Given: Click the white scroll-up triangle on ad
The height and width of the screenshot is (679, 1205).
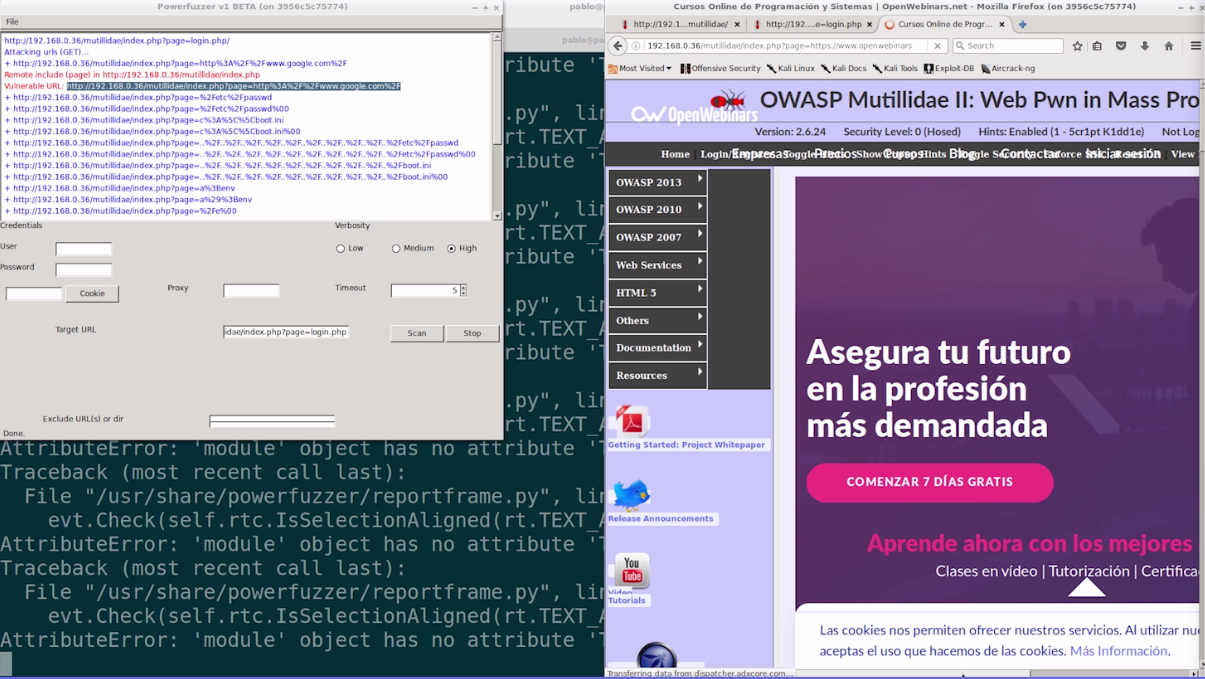Looking at the screenshot, I should click(1086, 588).
